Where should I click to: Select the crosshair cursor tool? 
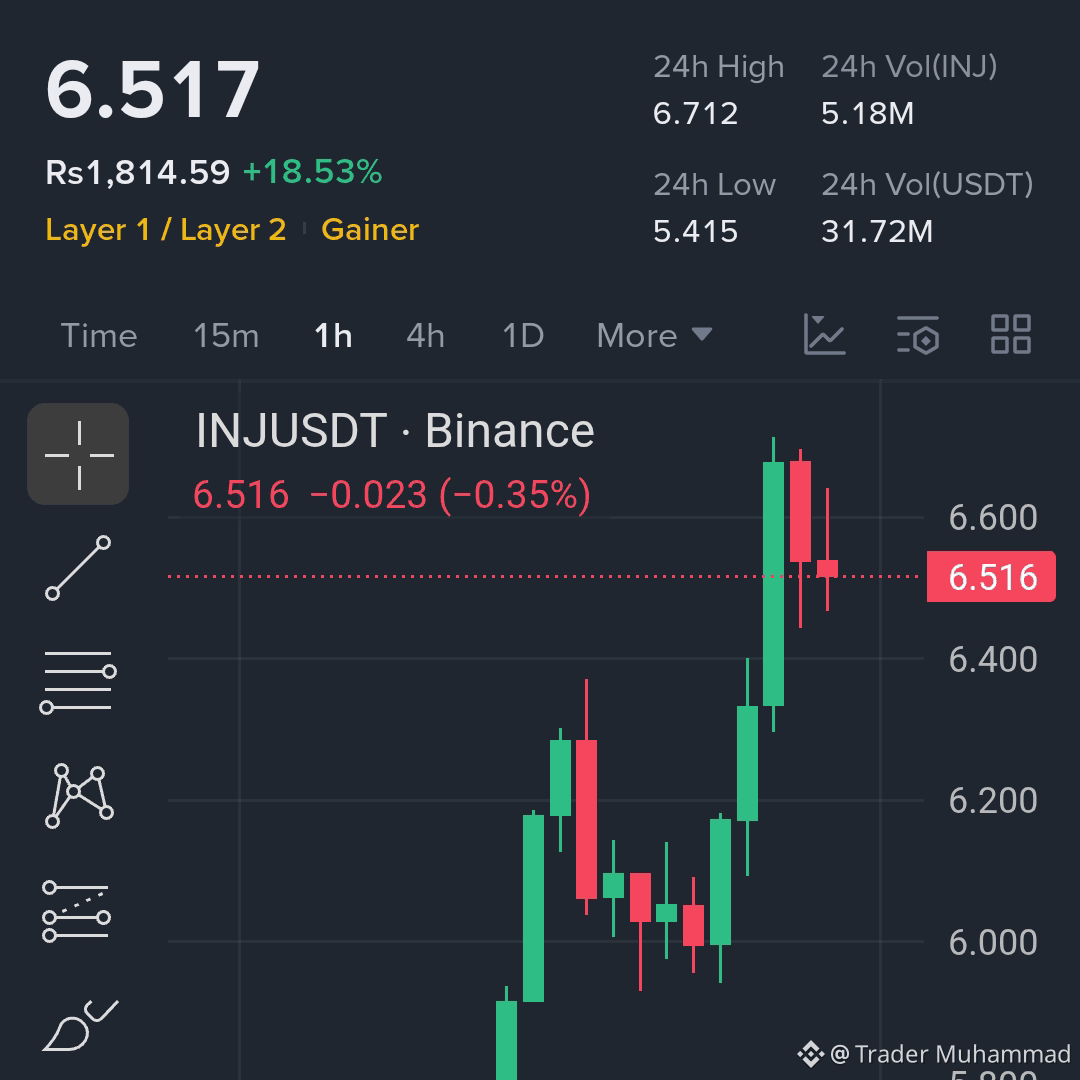[x=78, y=454]
